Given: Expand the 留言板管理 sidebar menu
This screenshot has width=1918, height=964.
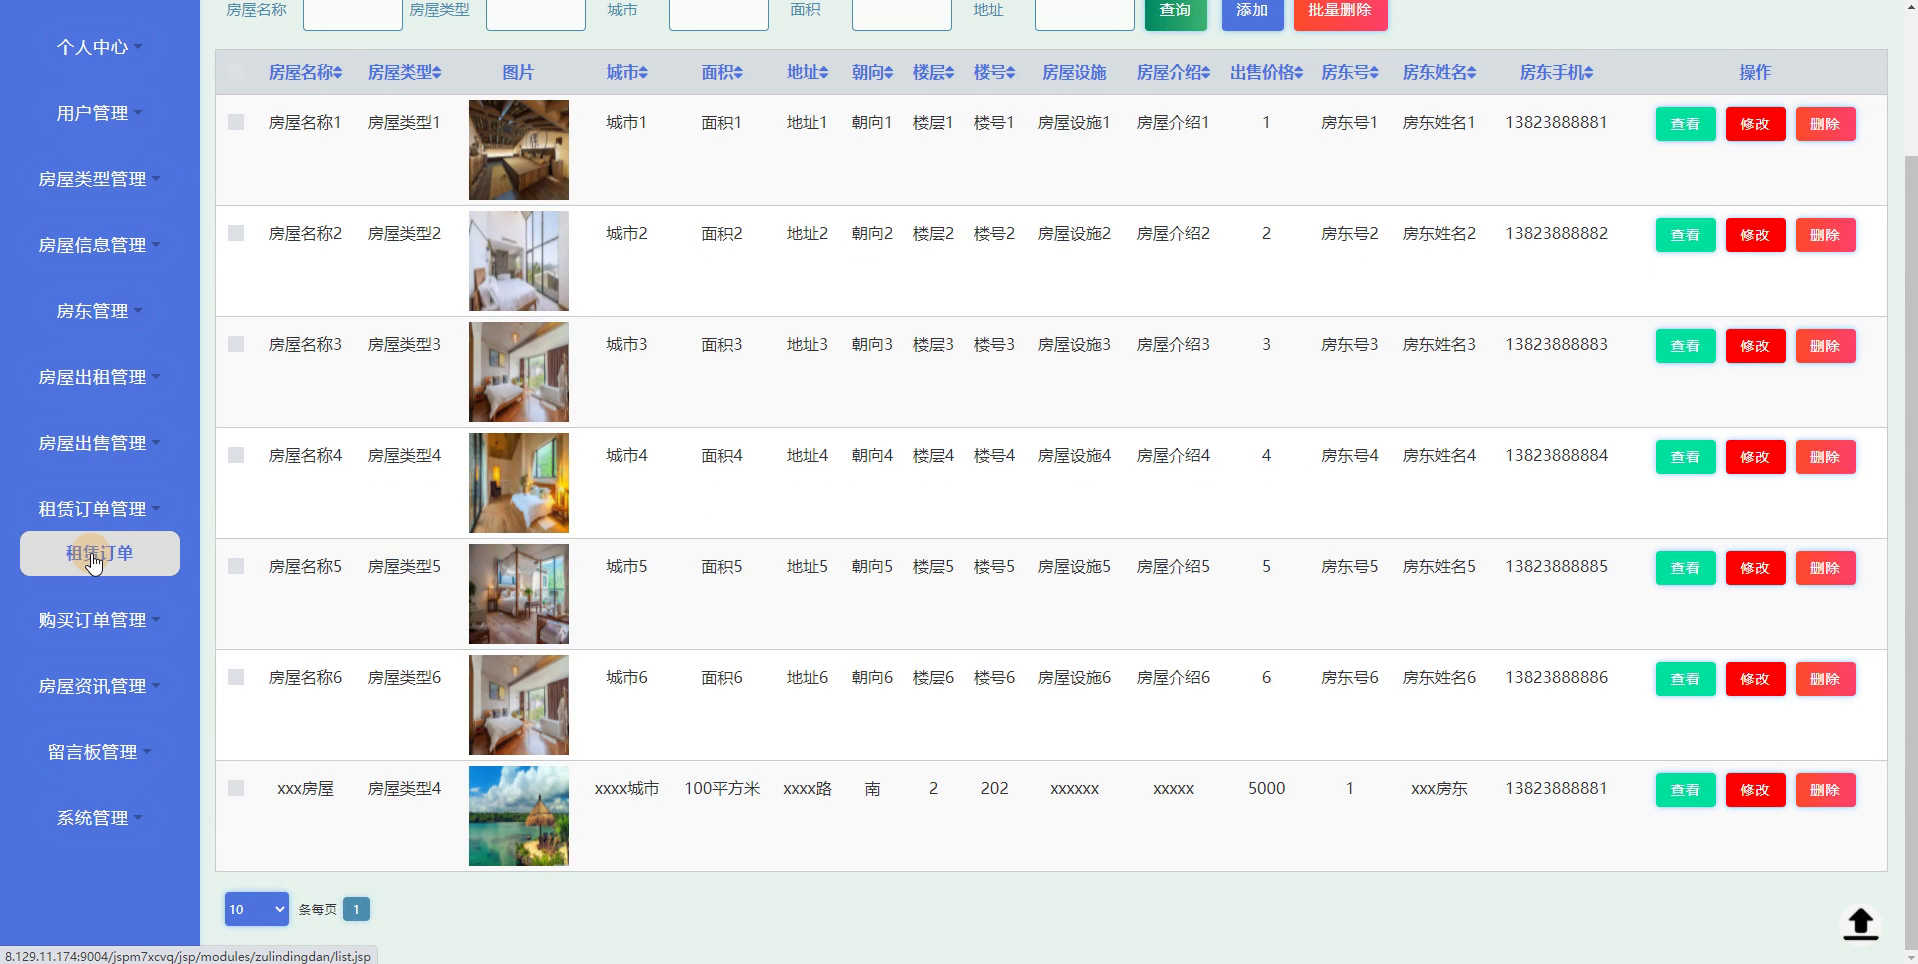Looking at the screenshot, I should tap(99, 752).
